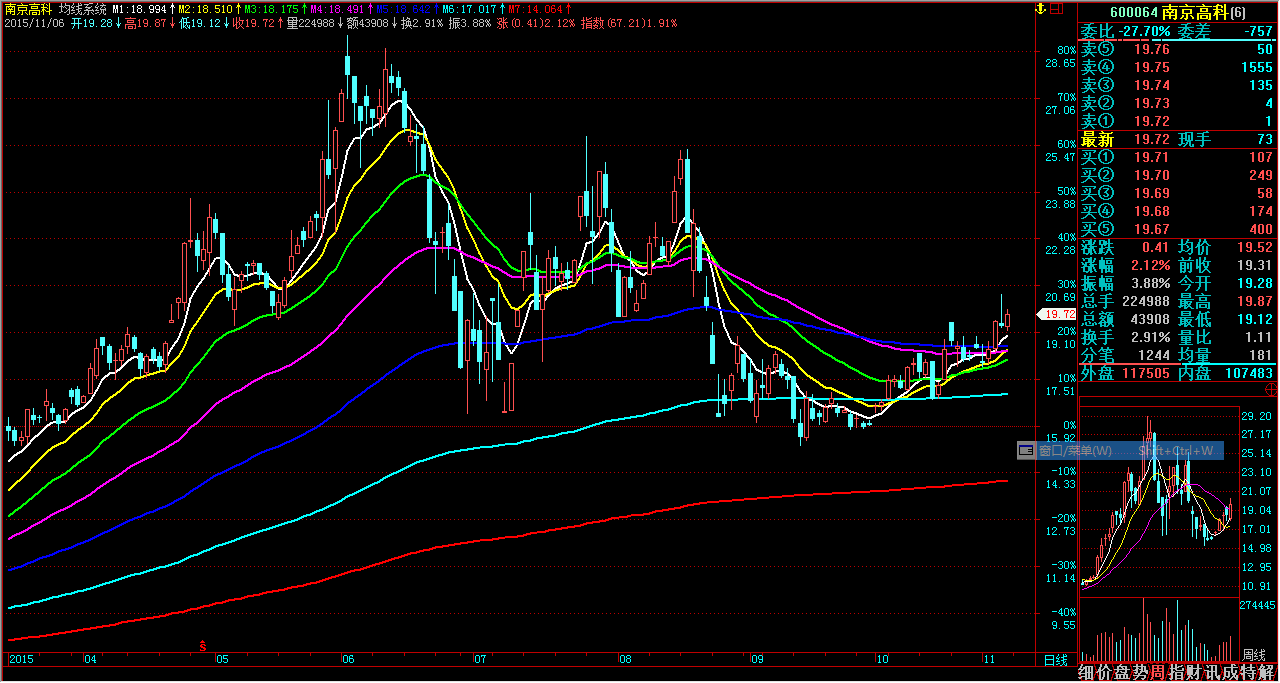Click the 19.72 current price tag on the axis
Screen dimensions: 1280x683
1059,314
